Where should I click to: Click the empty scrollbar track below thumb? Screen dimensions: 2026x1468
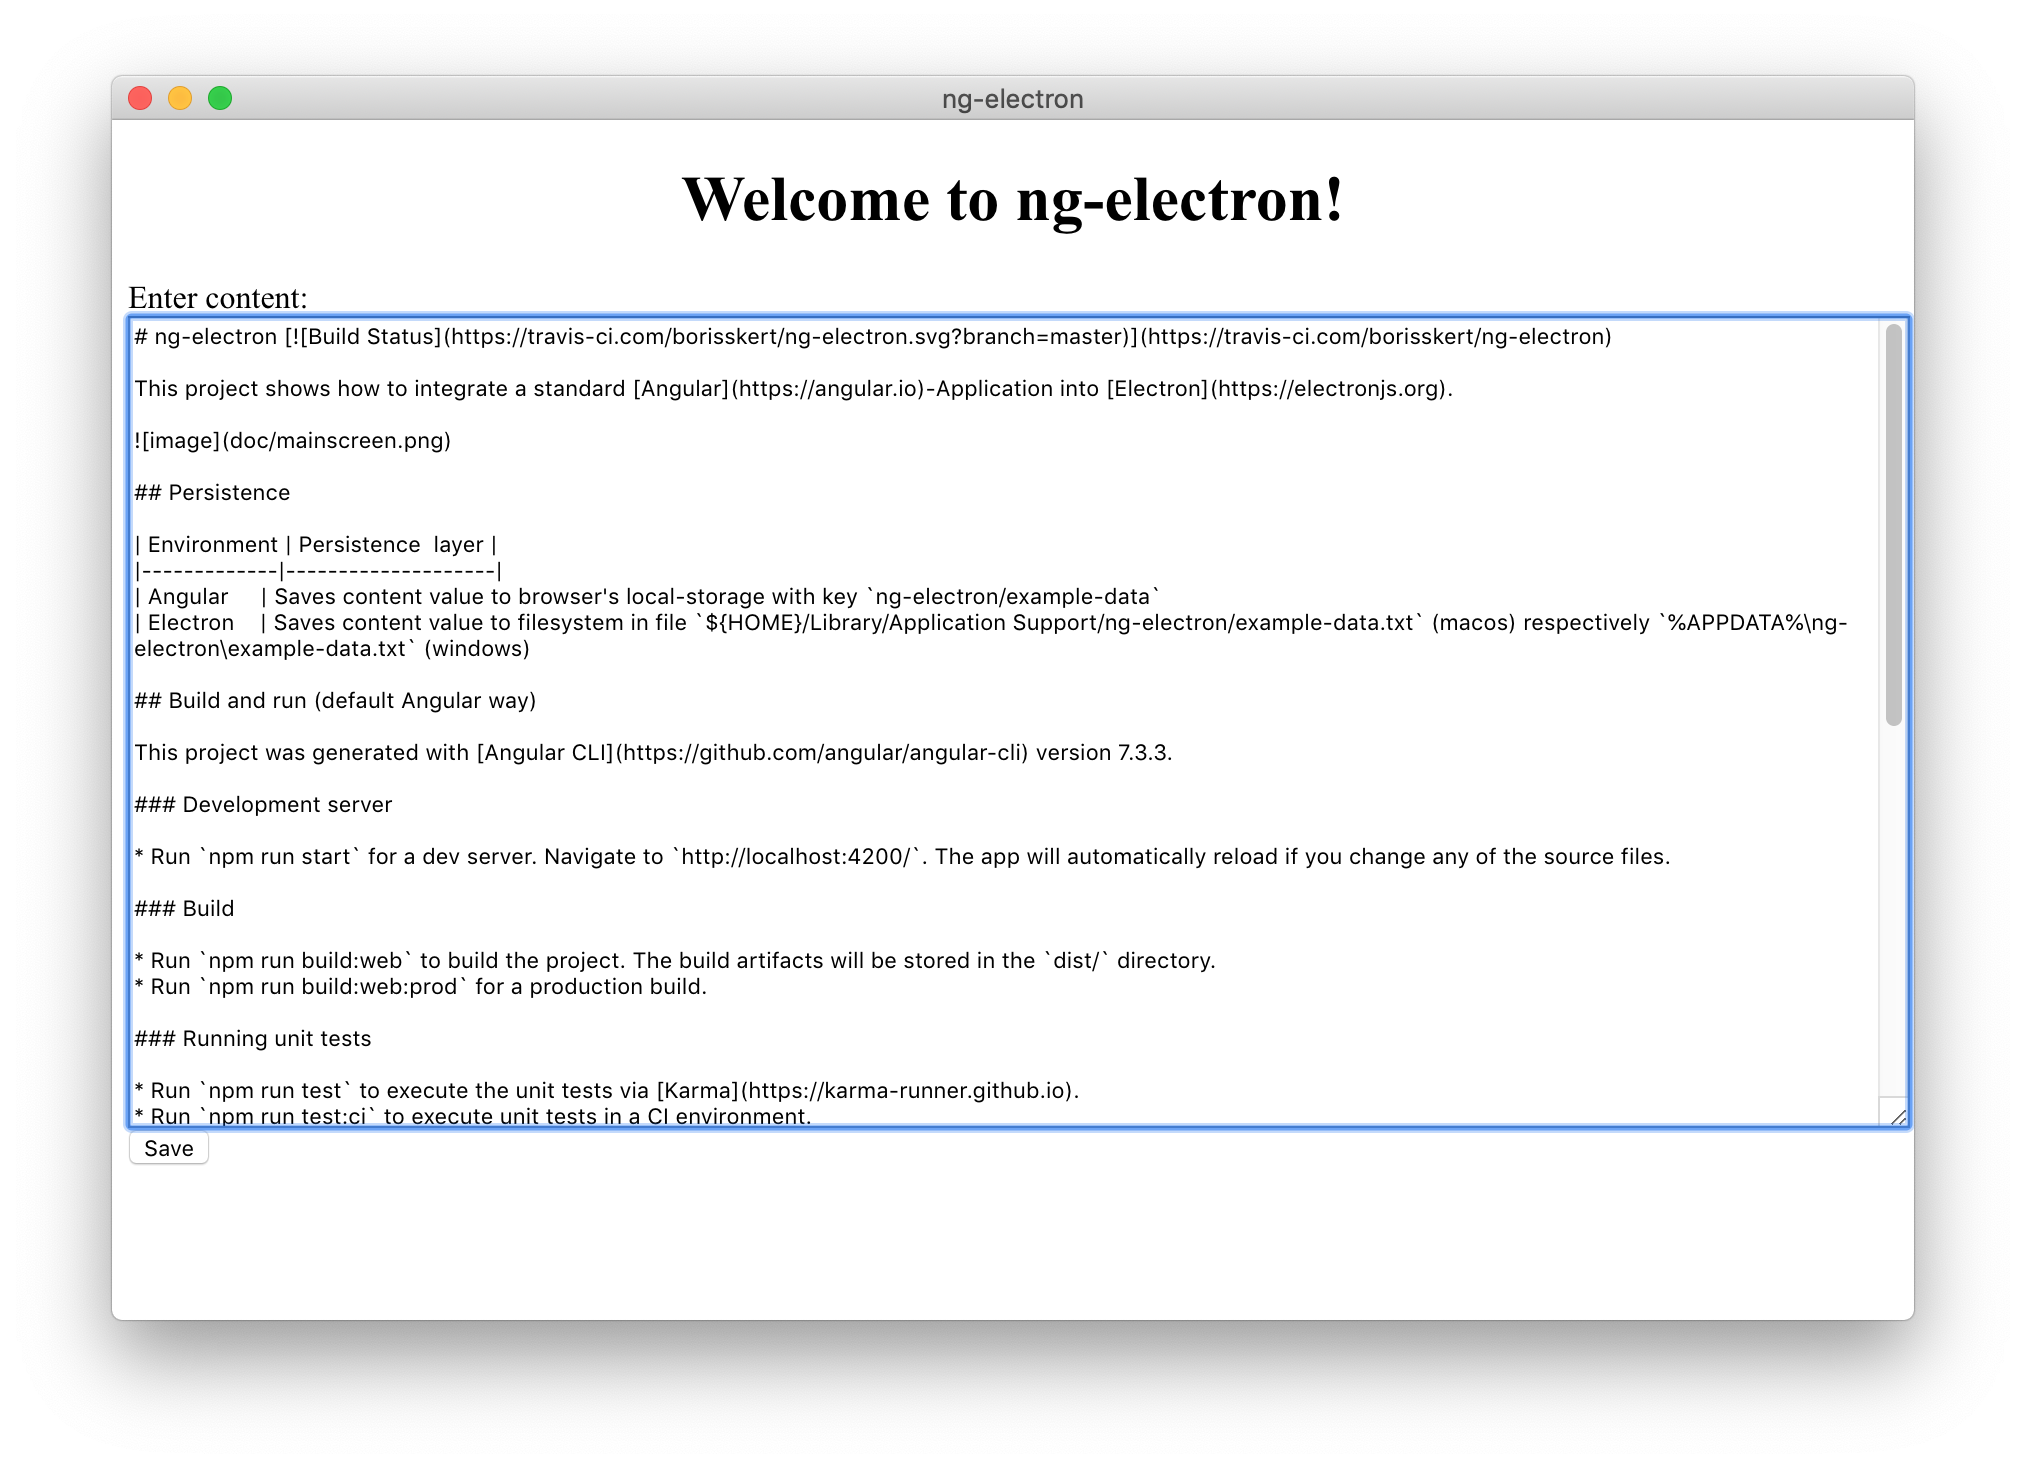point(1893,910)
